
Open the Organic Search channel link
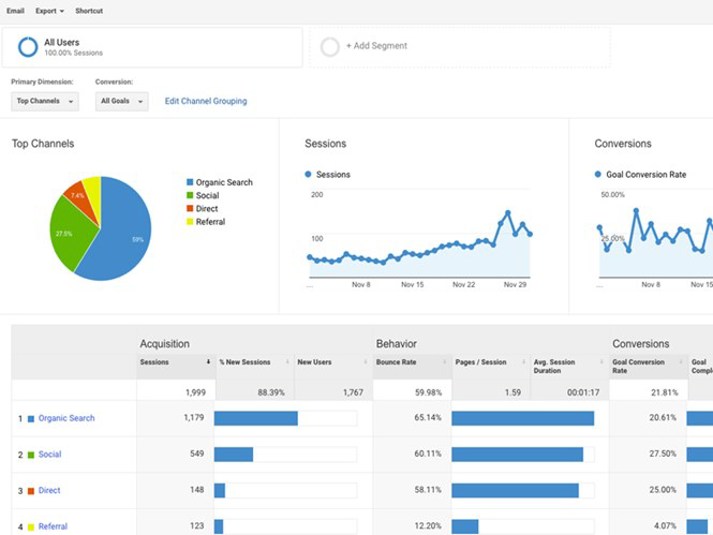pos(66,419)
